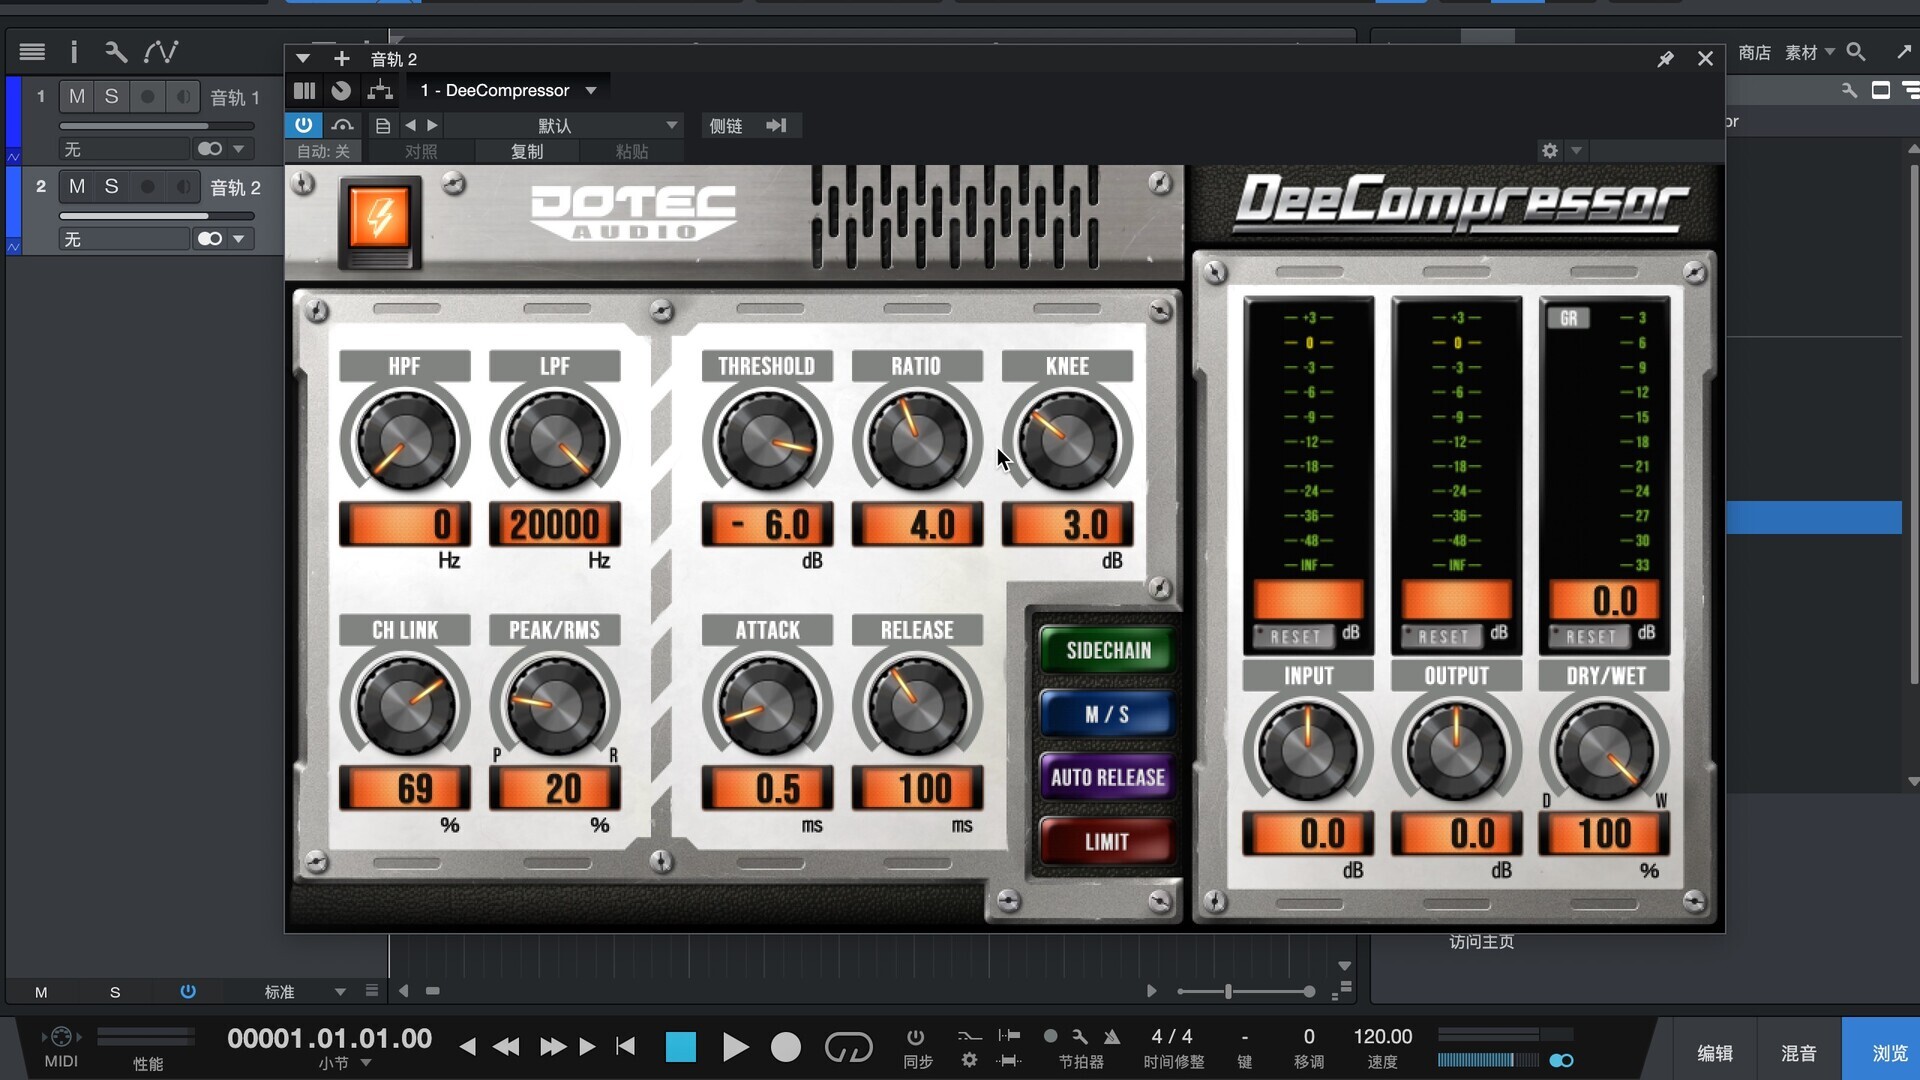Click RESET under the input meter

coord(1296,636)
